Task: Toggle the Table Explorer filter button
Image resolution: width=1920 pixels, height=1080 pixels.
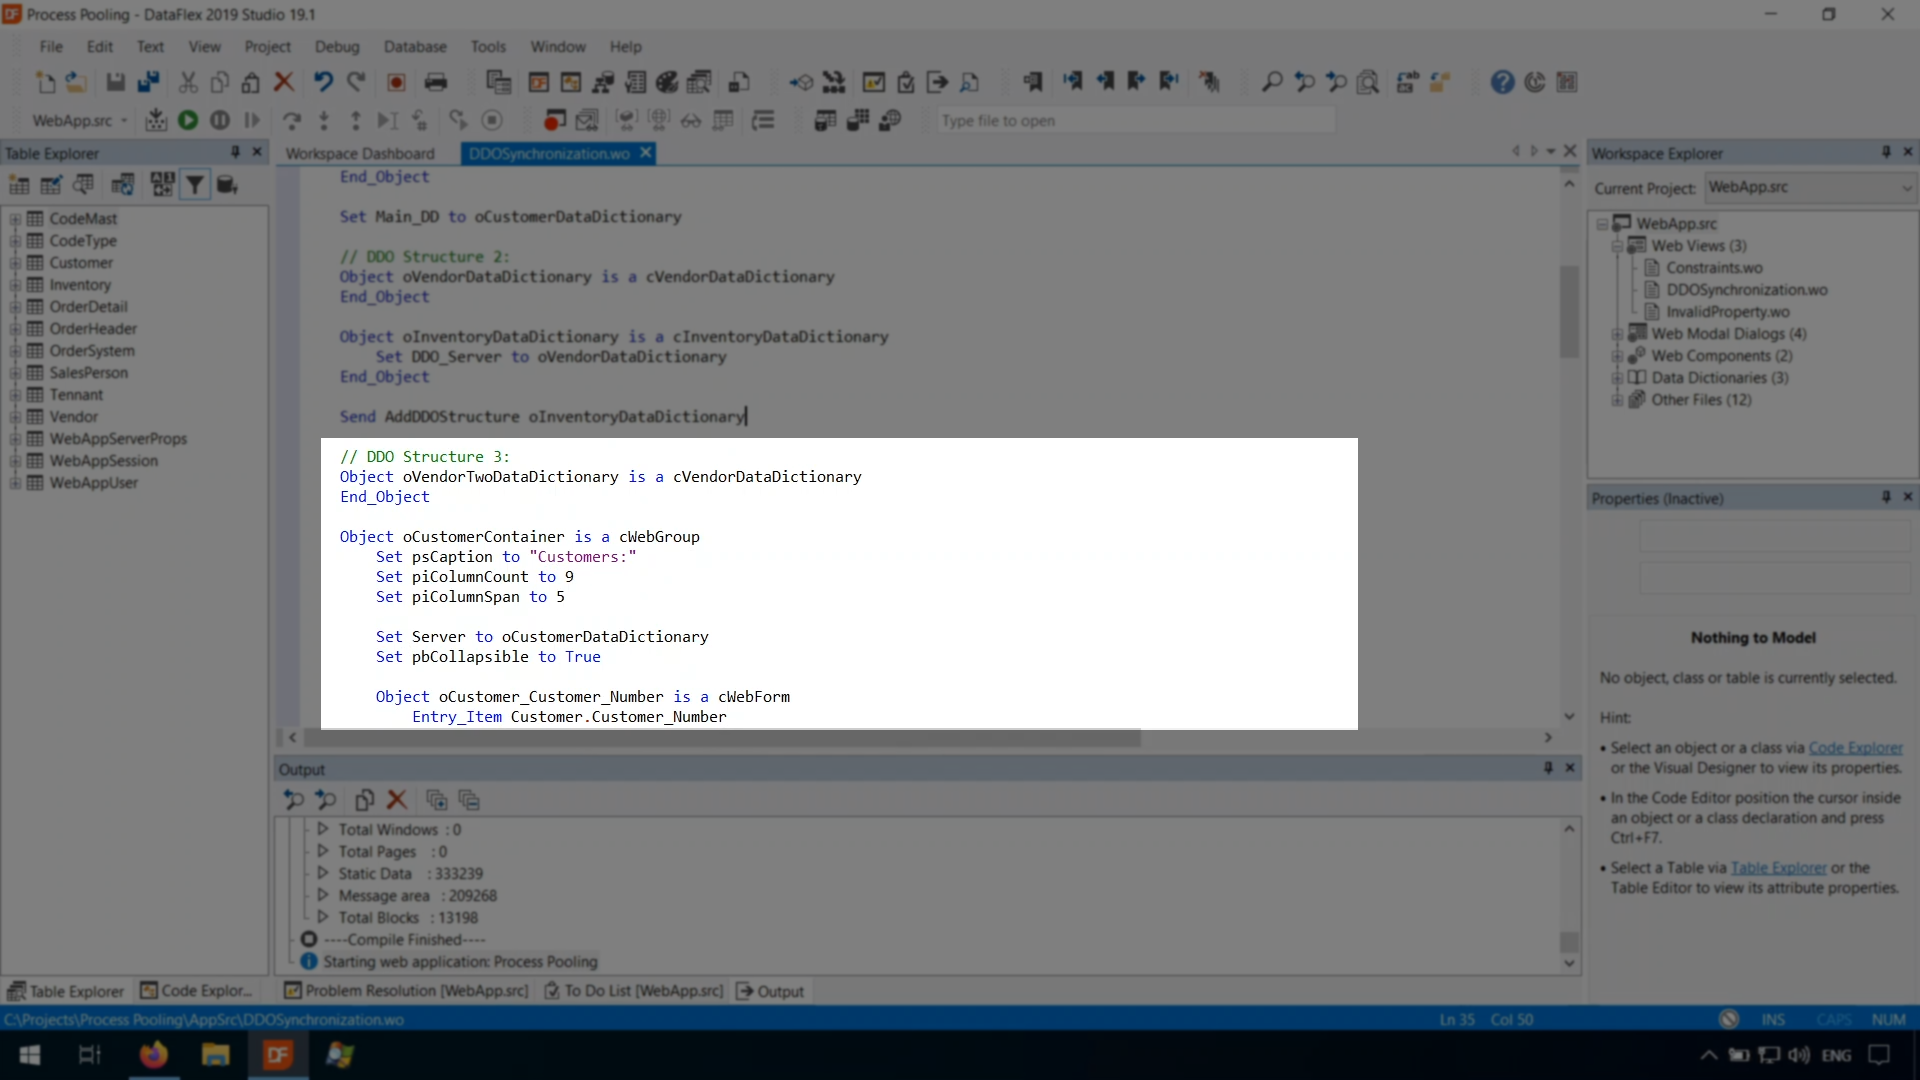Action: point(195,185)
